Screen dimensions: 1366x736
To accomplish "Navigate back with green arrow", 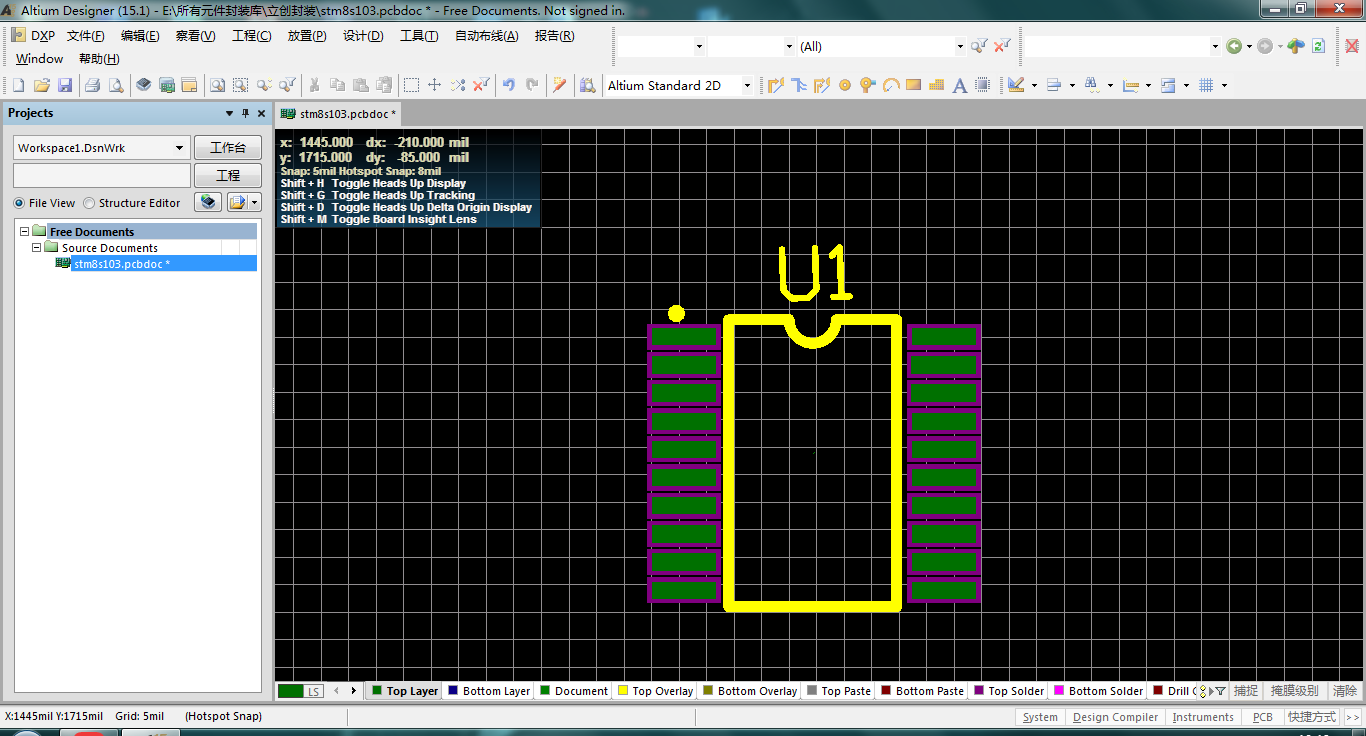I will coord(1234,46).
